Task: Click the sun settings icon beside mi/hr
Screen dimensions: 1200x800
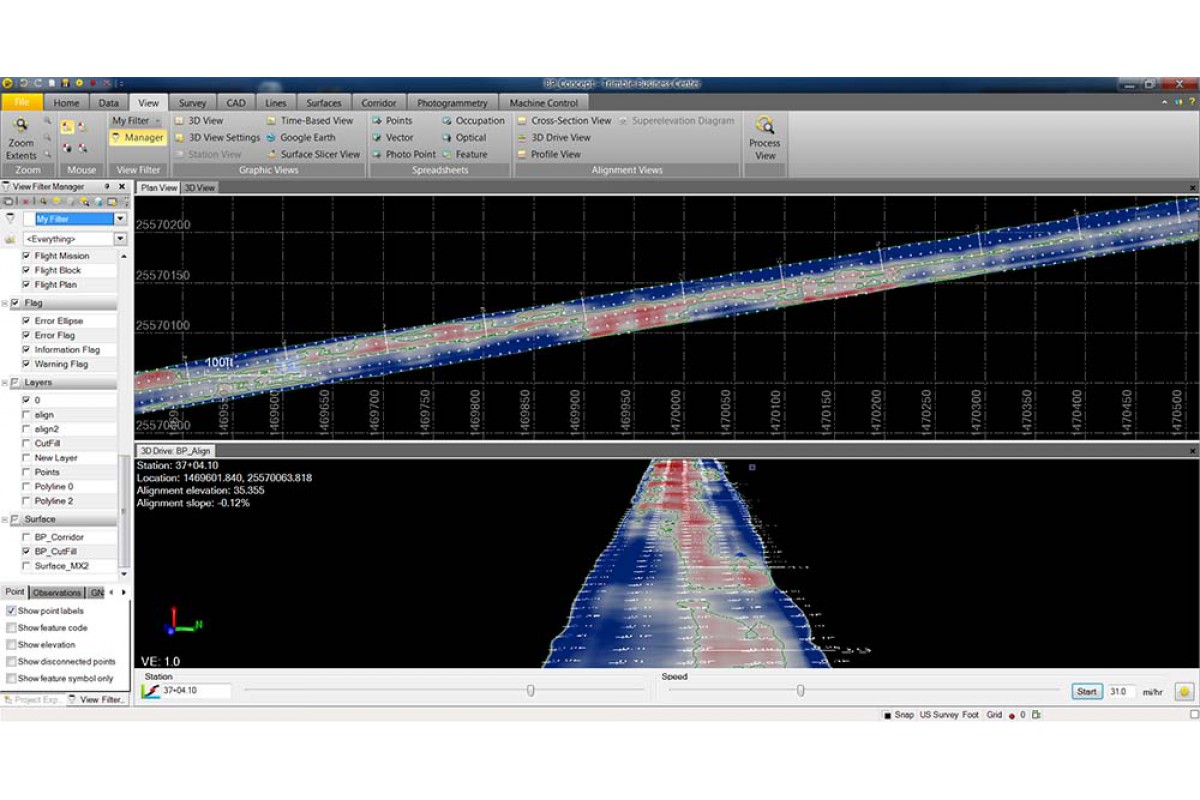Action: 1185,691
